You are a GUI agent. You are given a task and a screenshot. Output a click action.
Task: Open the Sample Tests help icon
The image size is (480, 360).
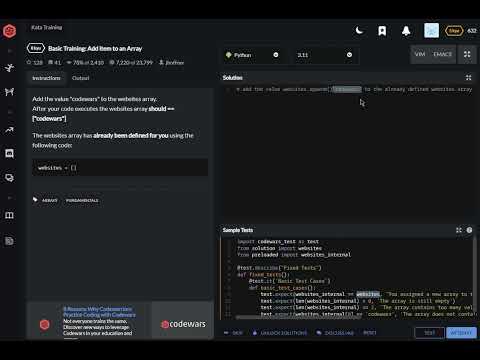[x=469, y=230]
